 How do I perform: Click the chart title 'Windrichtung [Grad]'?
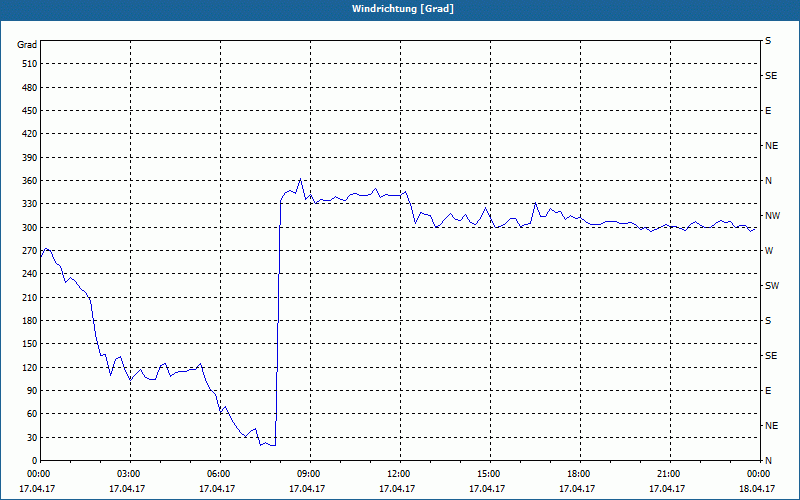[x=403, y=9]
